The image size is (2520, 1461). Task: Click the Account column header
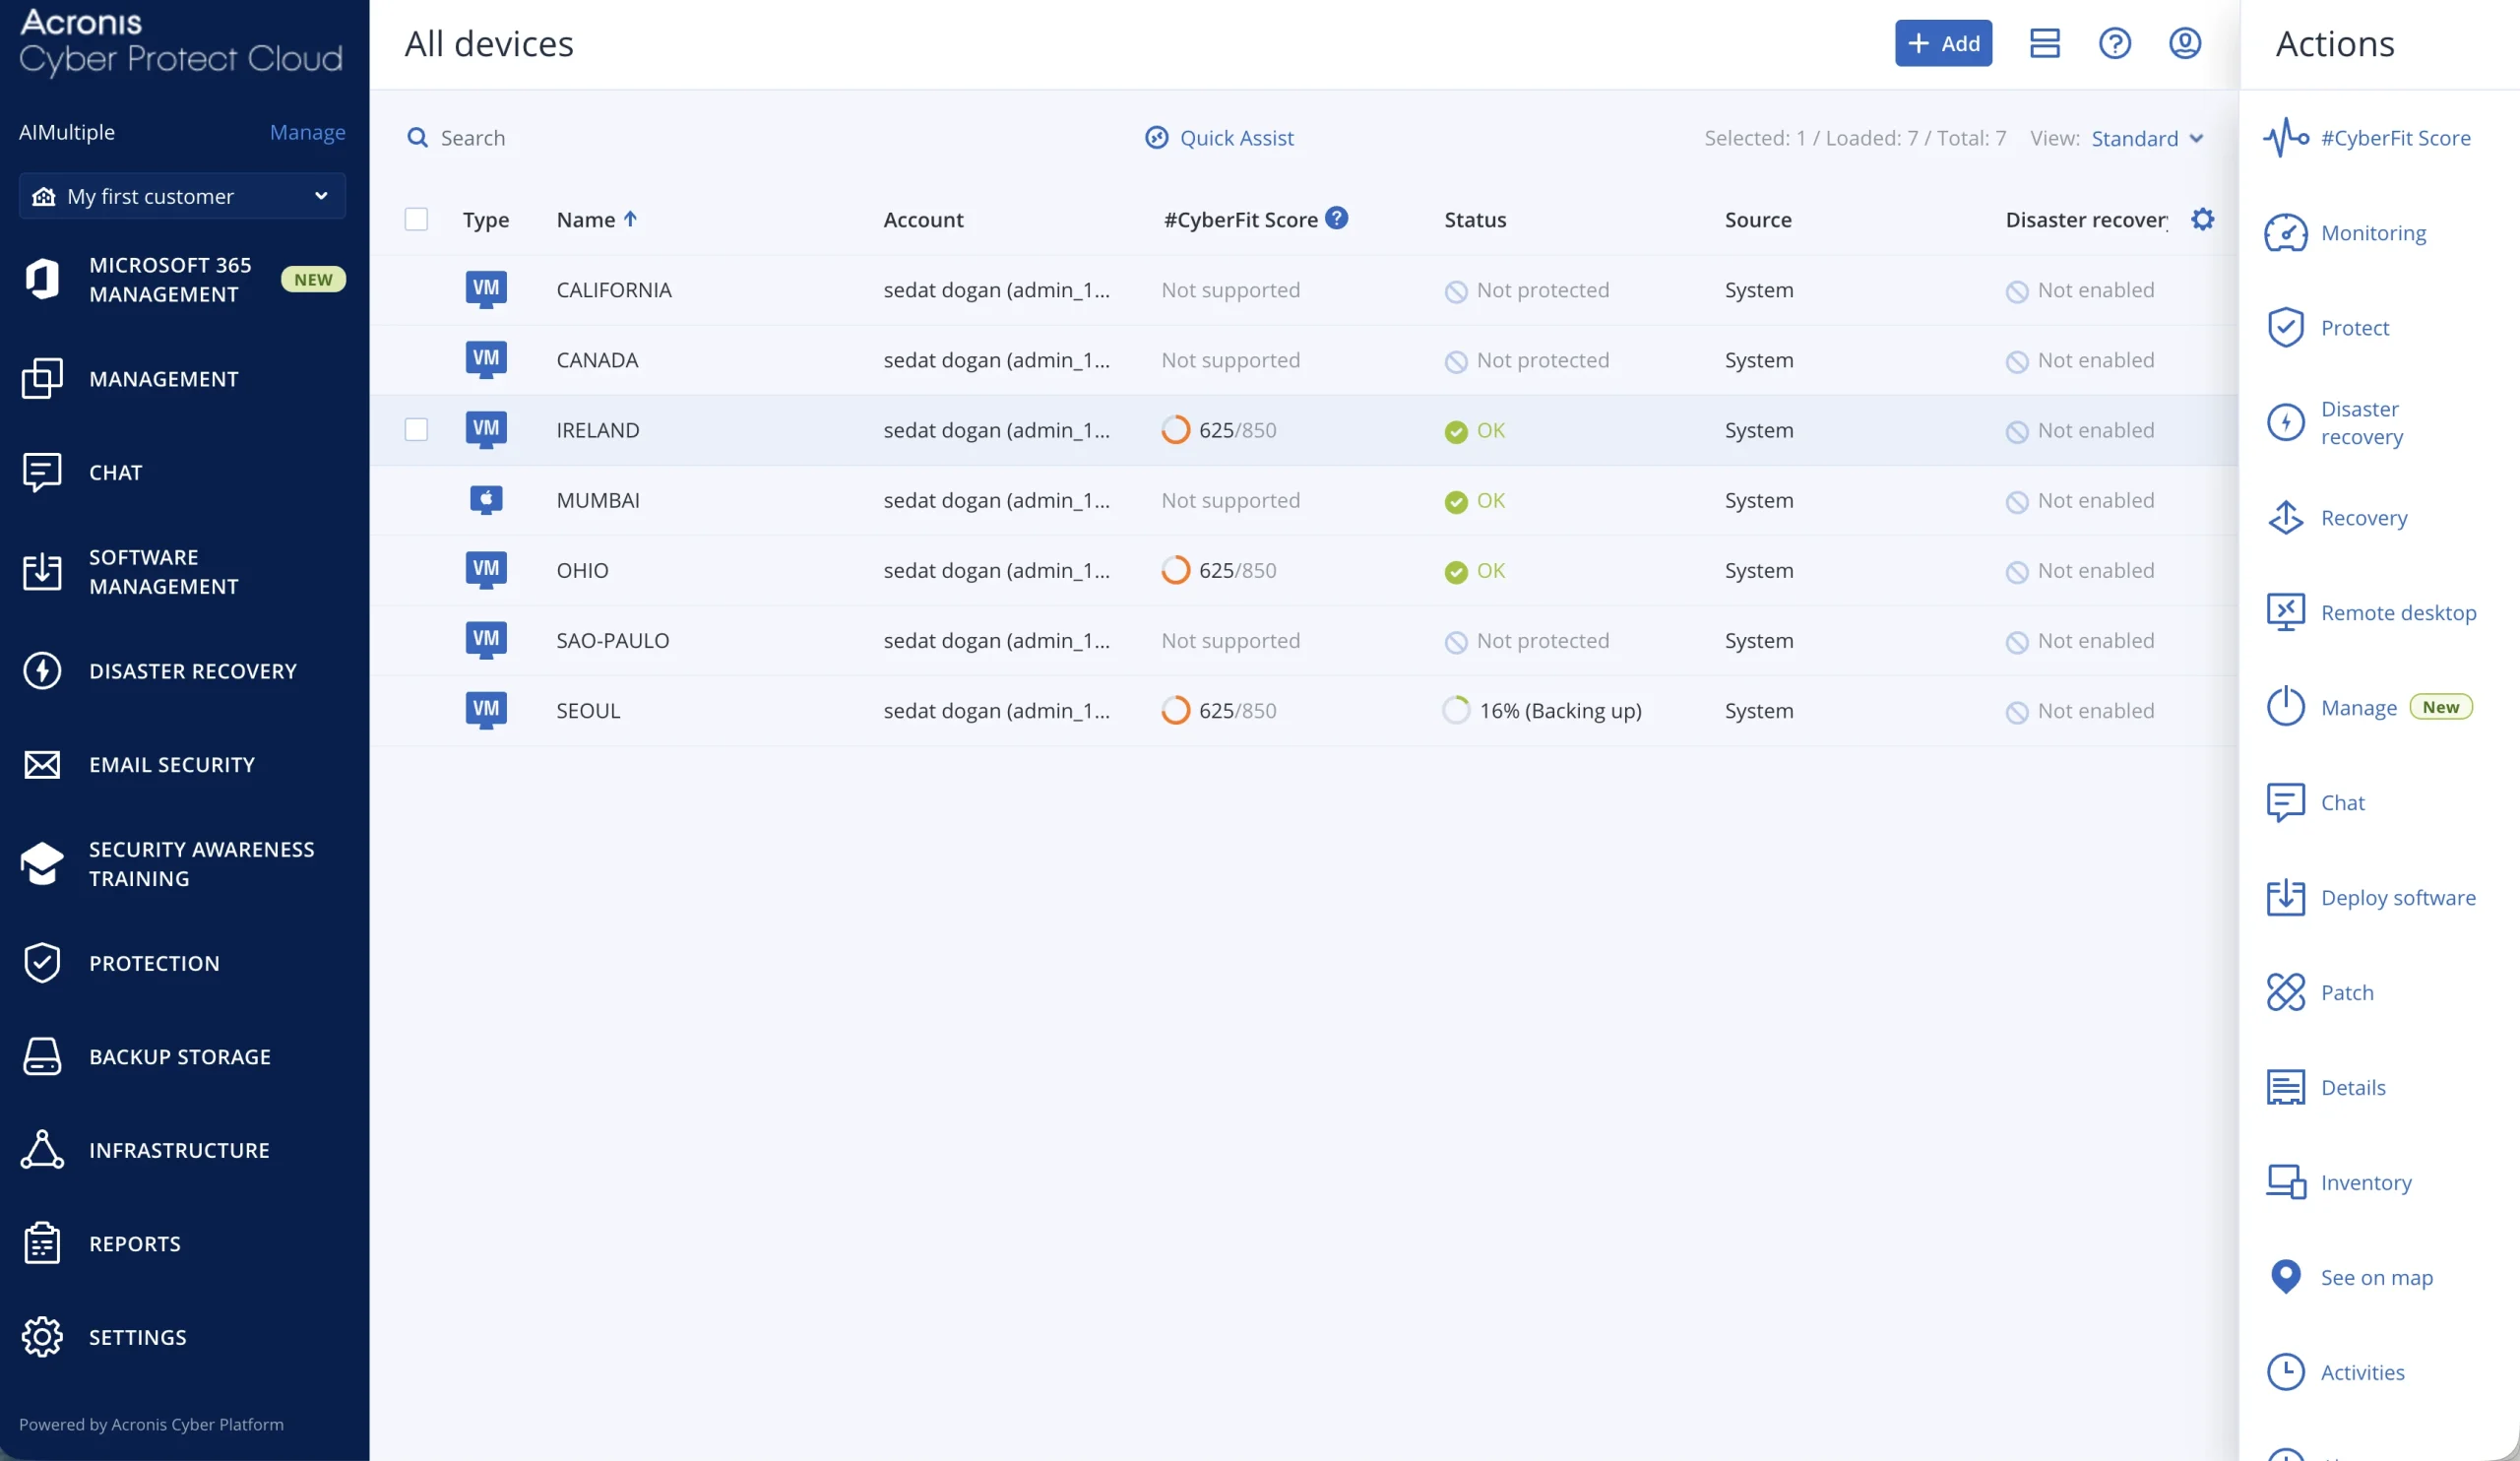tap(923, 220)
